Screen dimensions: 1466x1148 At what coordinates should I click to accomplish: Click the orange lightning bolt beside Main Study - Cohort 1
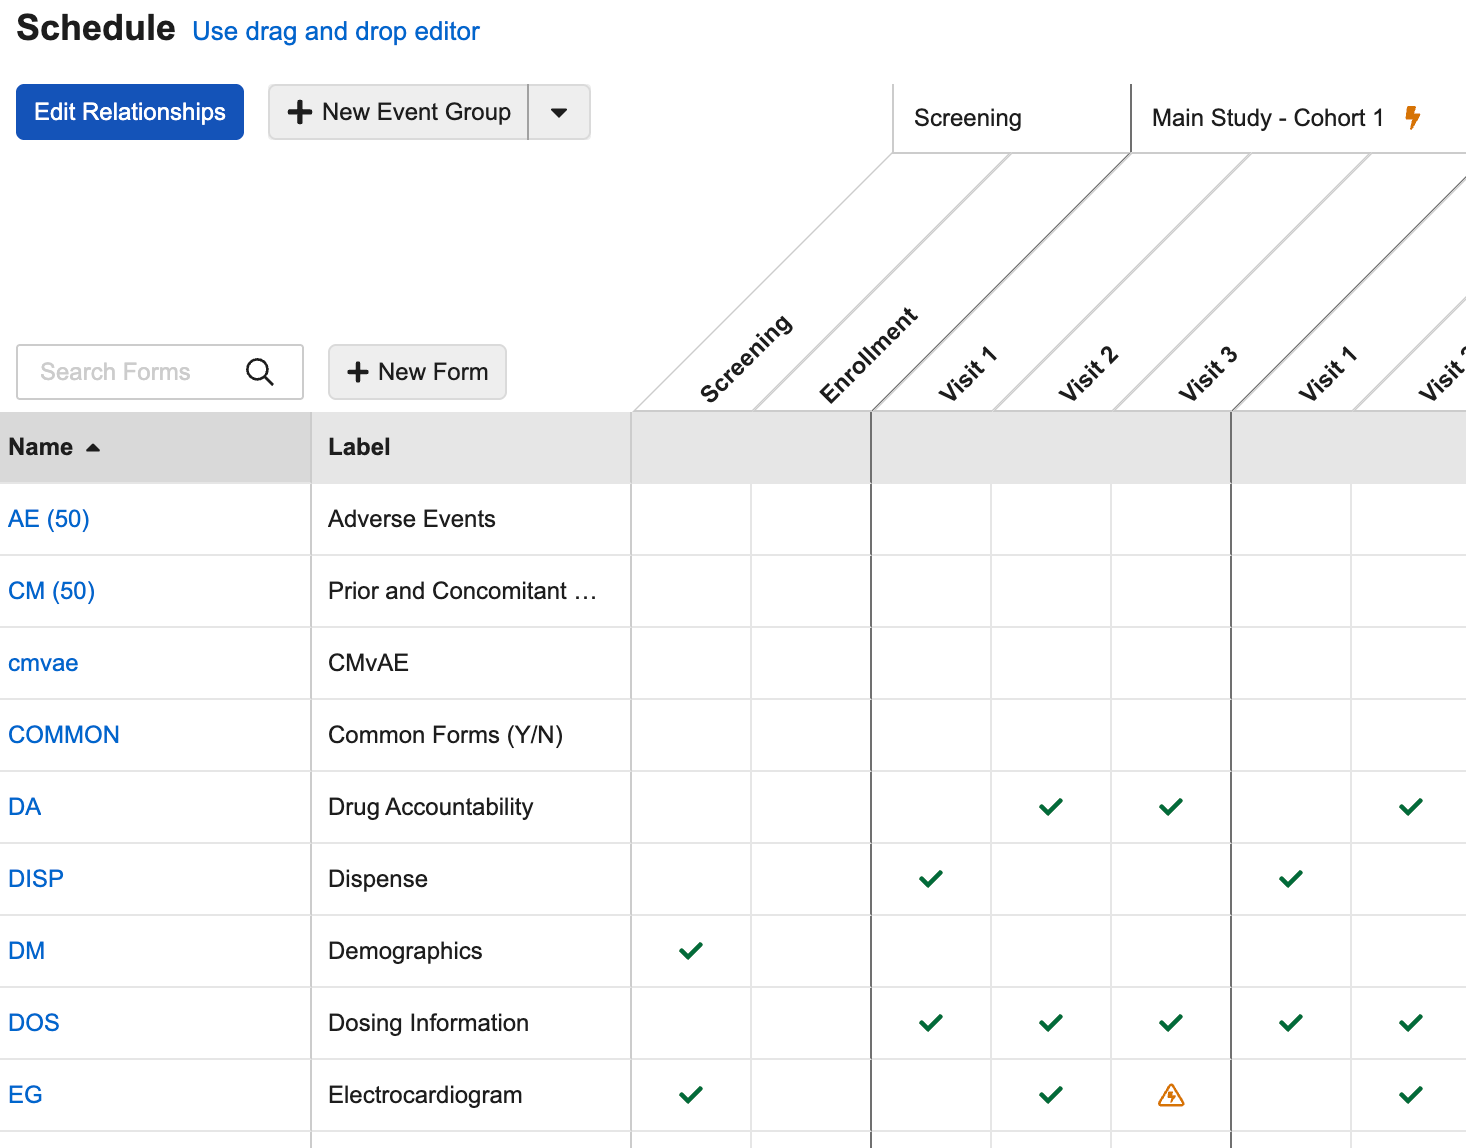[1412, 117]
